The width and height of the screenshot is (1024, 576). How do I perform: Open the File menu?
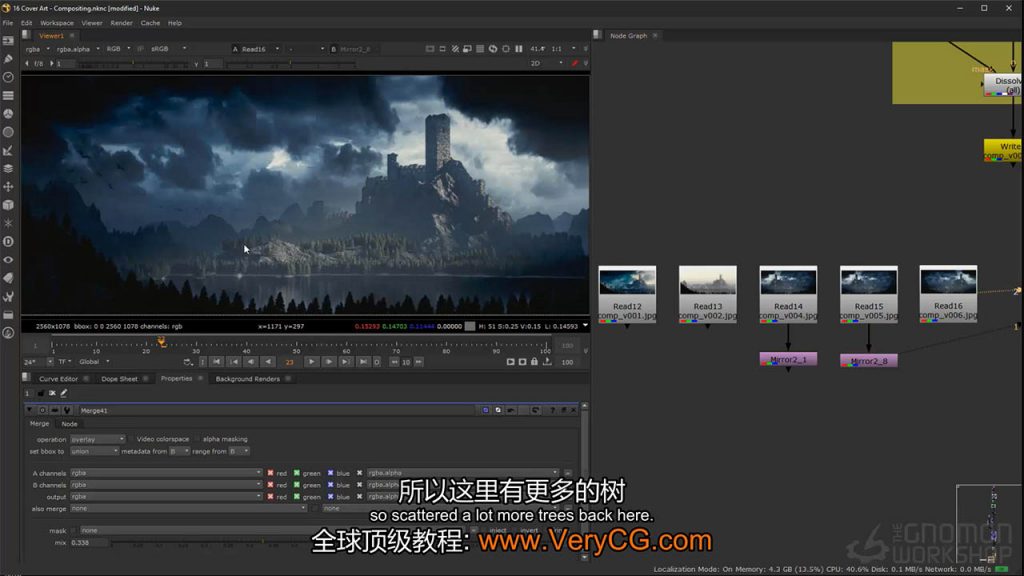point(8,23)
